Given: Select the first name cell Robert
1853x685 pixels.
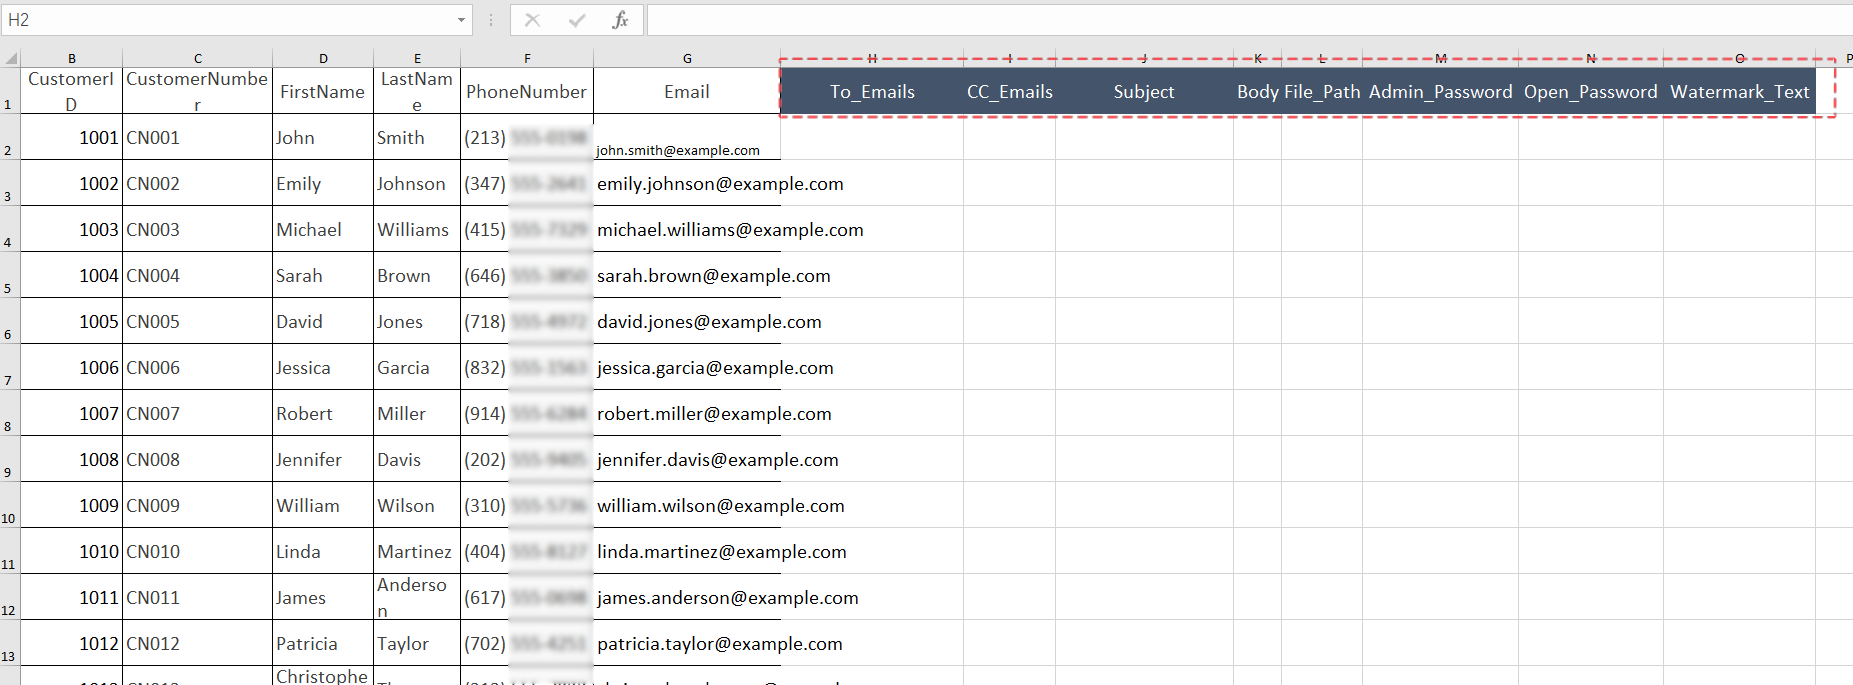Looking at the screenshot, I should (x=323, y=413).
